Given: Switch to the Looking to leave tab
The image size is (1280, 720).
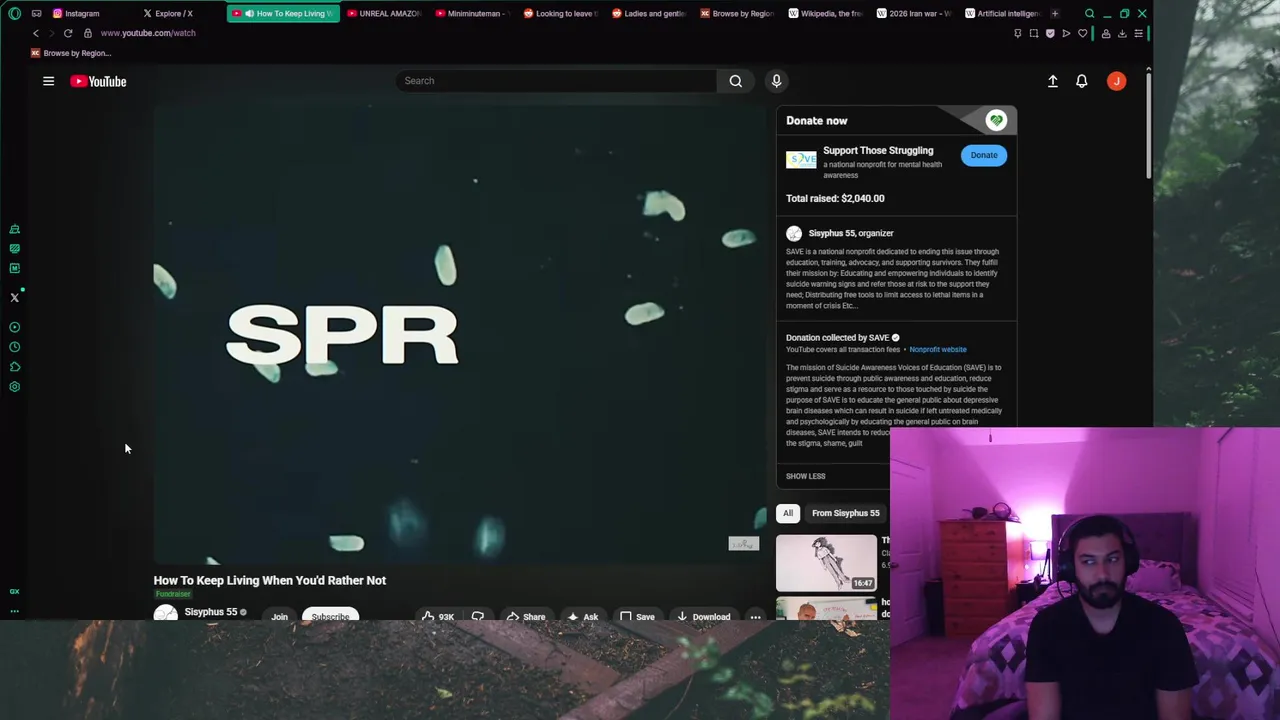Looking at the screenshot, I should tap(560, 13).
